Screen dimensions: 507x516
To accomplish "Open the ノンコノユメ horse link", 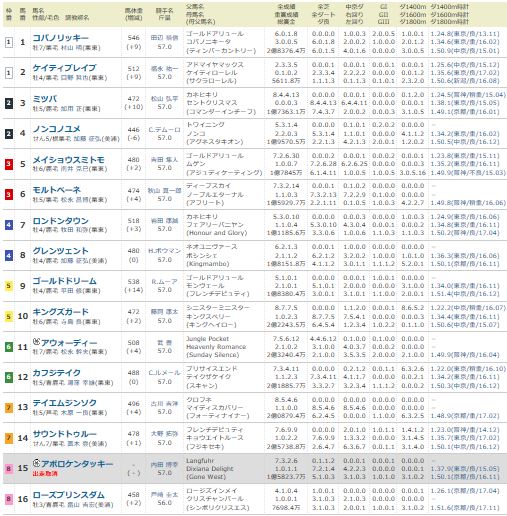I will pos(56,129).
